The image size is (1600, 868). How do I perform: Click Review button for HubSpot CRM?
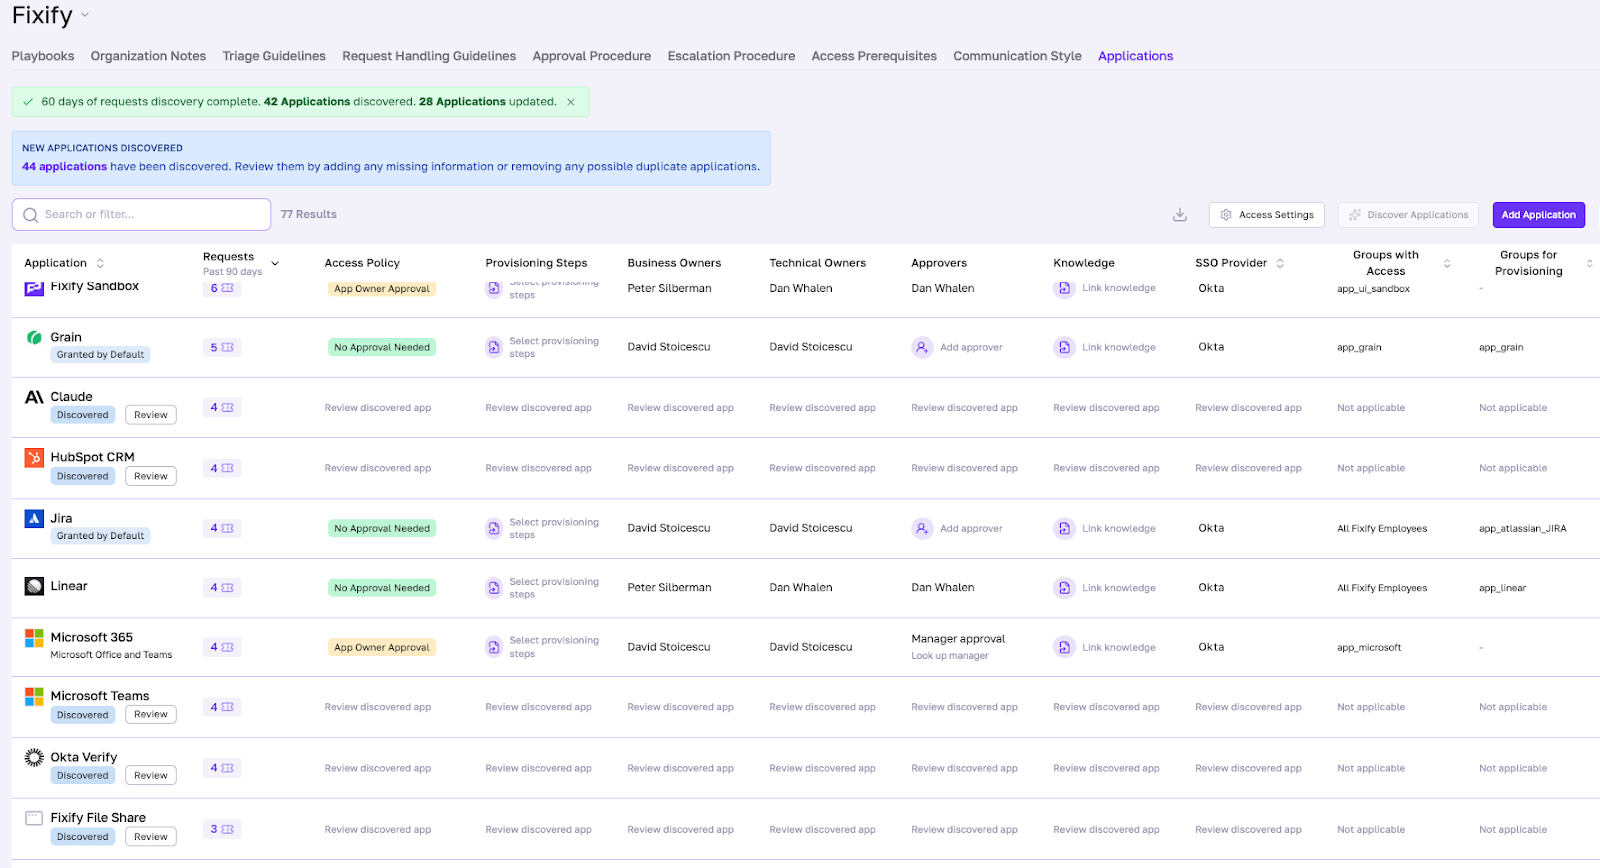(151, 476)
